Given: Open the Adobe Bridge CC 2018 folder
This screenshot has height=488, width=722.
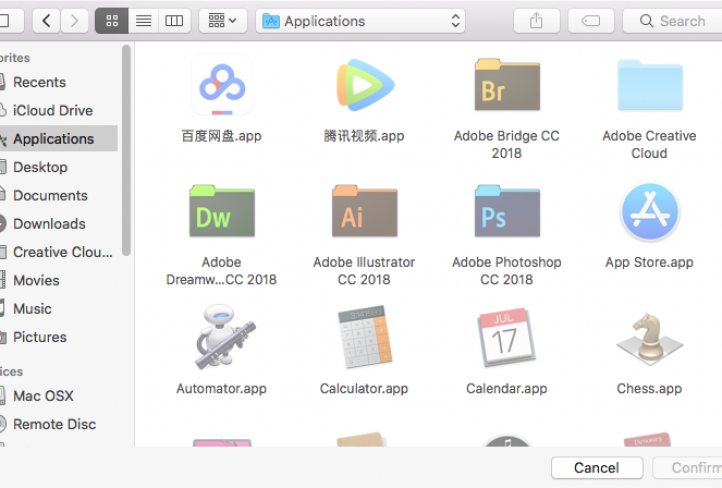Looking at the screenshot, I should pyautogui.click(x=507, y=85).
